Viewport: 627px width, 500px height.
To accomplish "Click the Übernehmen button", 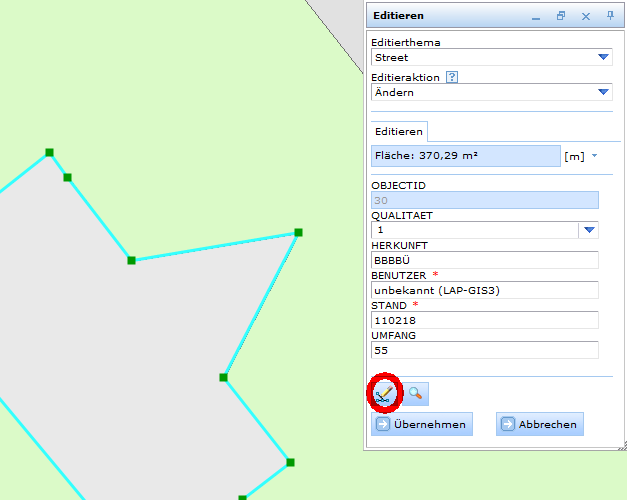I will [422, 424].
